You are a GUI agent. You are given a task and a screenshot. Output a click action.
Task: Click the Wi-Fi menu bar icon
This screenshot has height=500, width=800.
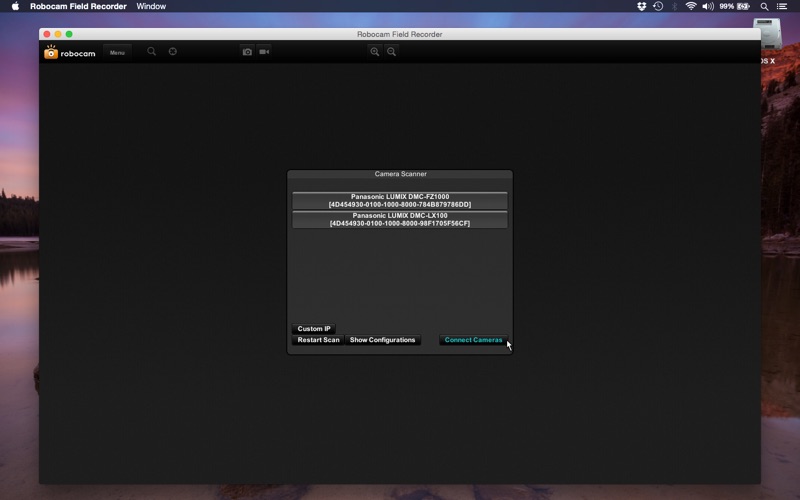pyautogui.click(x=691, y=6)
